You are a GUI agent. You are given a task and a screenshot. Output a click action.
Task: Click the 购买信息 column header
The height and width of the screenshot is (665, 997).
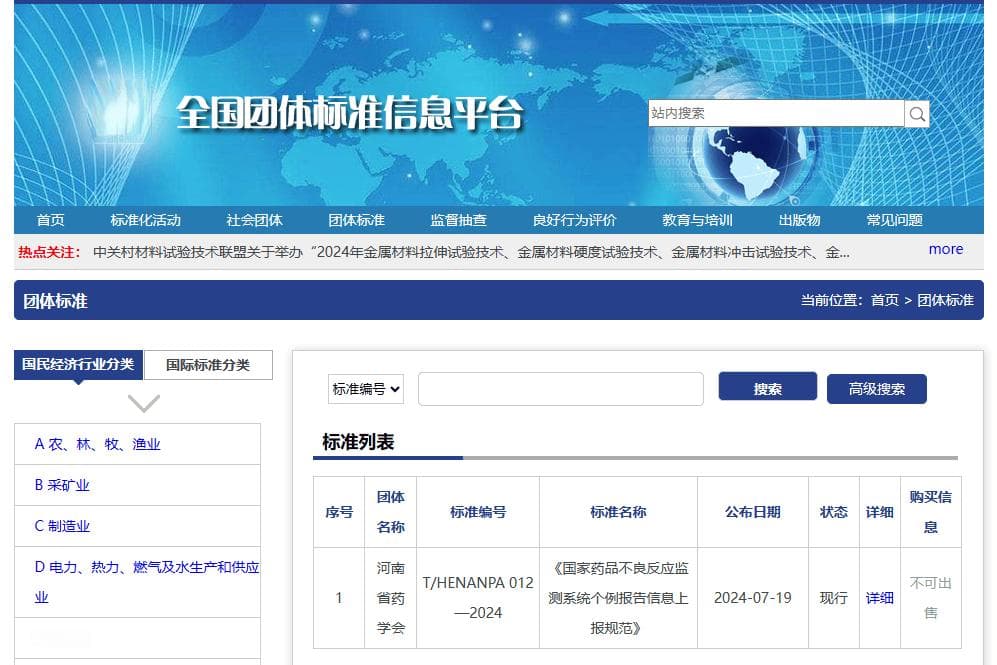[931, 512]
